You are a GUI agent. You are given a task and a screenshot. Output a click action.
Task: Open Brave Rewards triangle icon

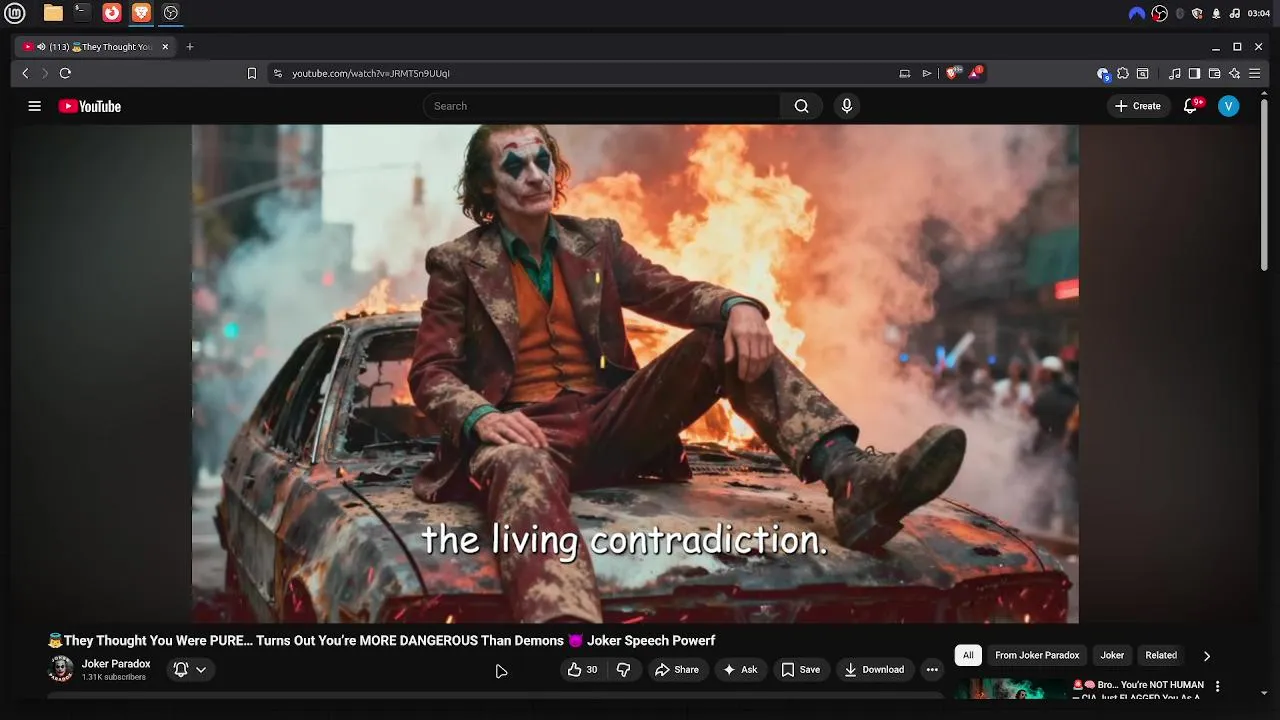coord(975,73)
